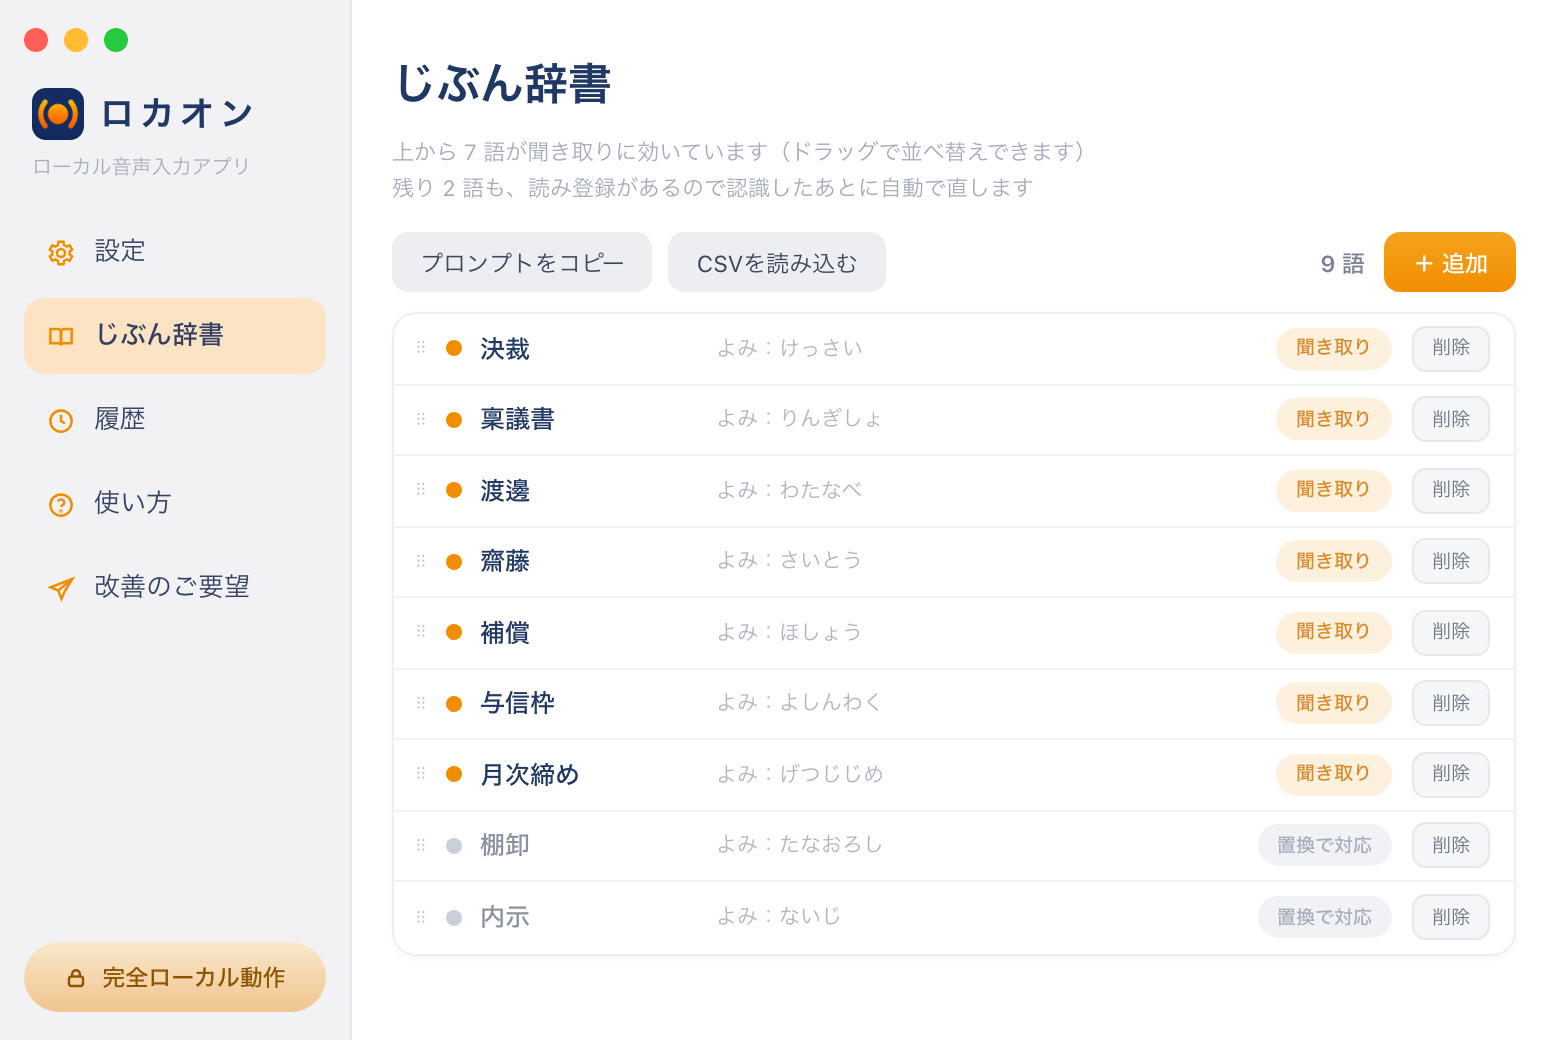Viewport: 1560px width, 1040px height.
Task: Delete the 渡邊 entry
Action: (x=1451, y=490)
